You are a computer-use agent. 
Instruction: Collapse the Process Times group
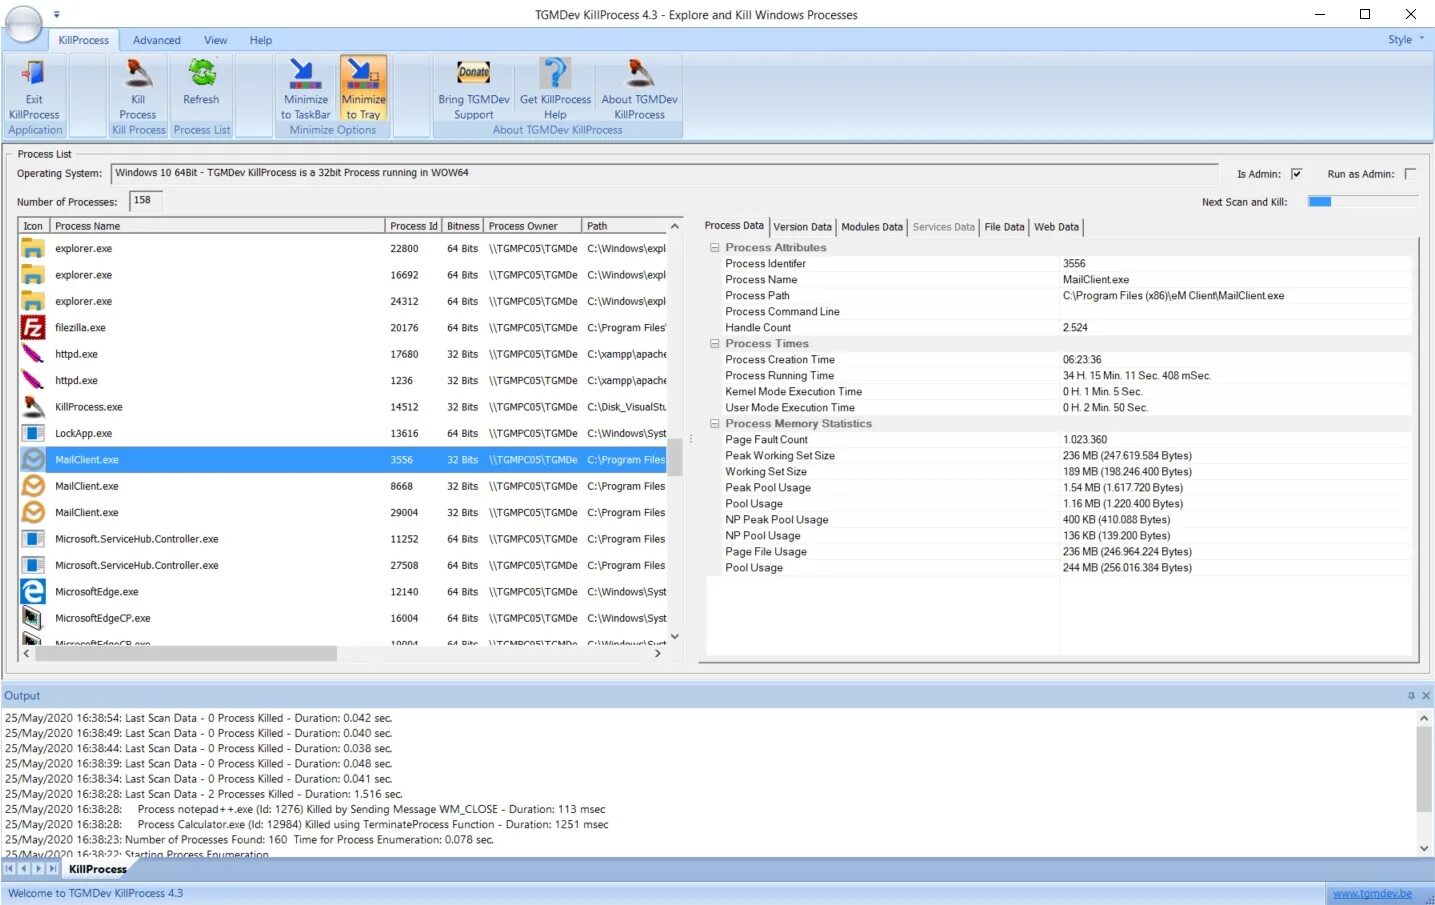715,344
